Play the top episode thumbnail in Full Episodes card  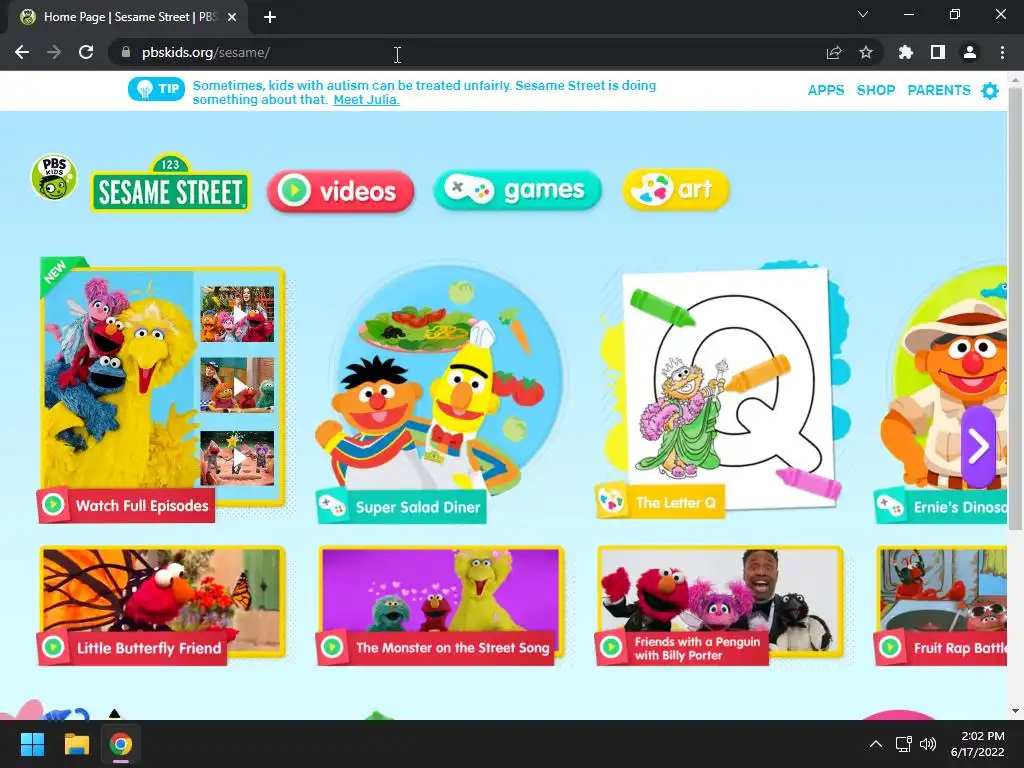tap(237, 314)
